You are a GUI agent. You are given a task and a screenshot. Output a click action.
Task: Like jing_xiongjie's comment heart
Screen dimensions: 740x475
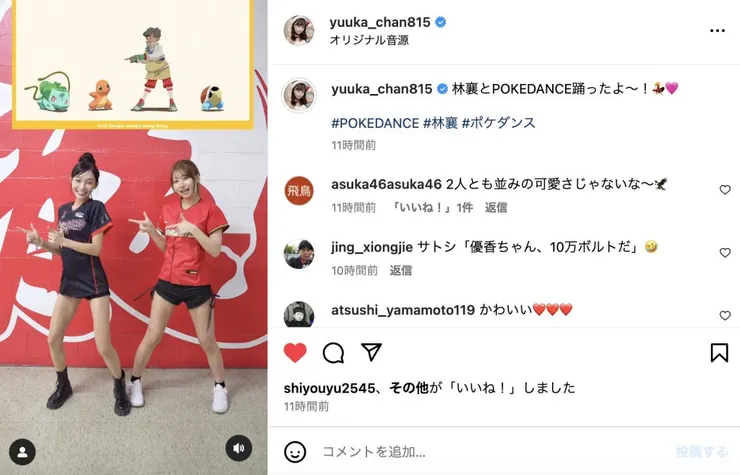(x=725, y=253)
